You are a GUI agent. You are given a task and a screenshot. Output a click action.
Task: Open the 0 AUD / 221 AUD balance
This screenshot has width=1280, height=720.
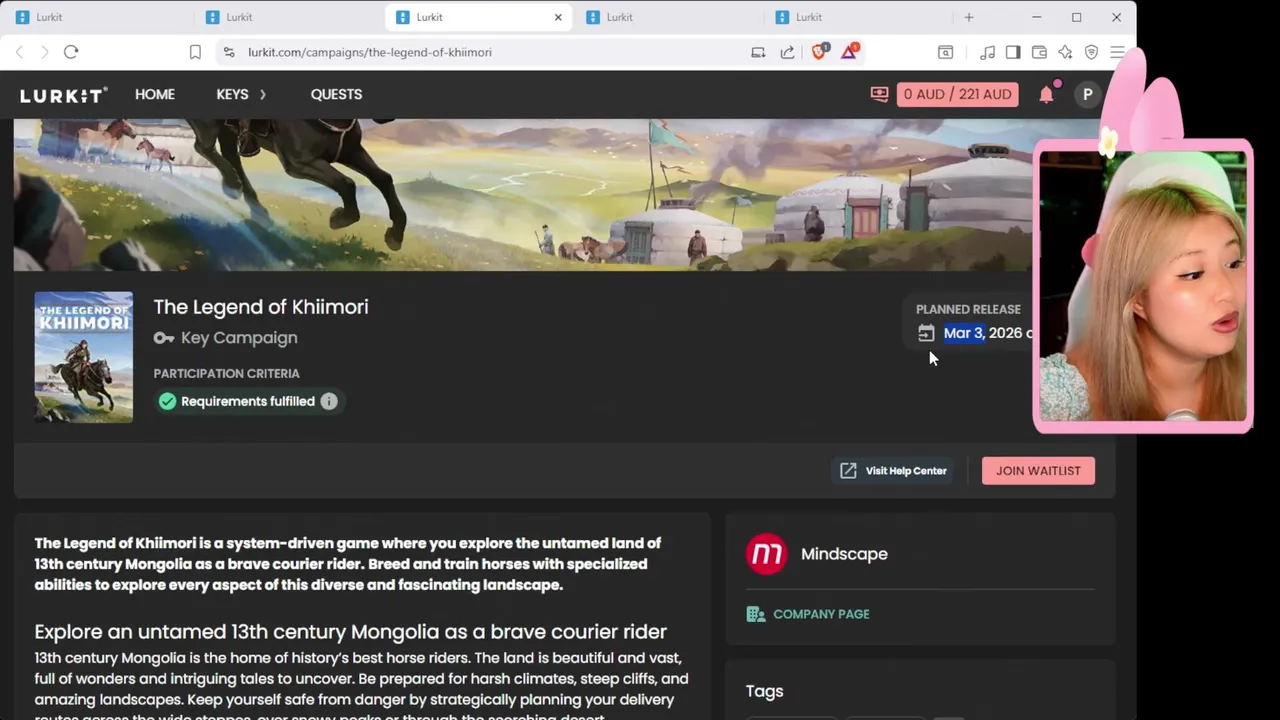point(957,94)
